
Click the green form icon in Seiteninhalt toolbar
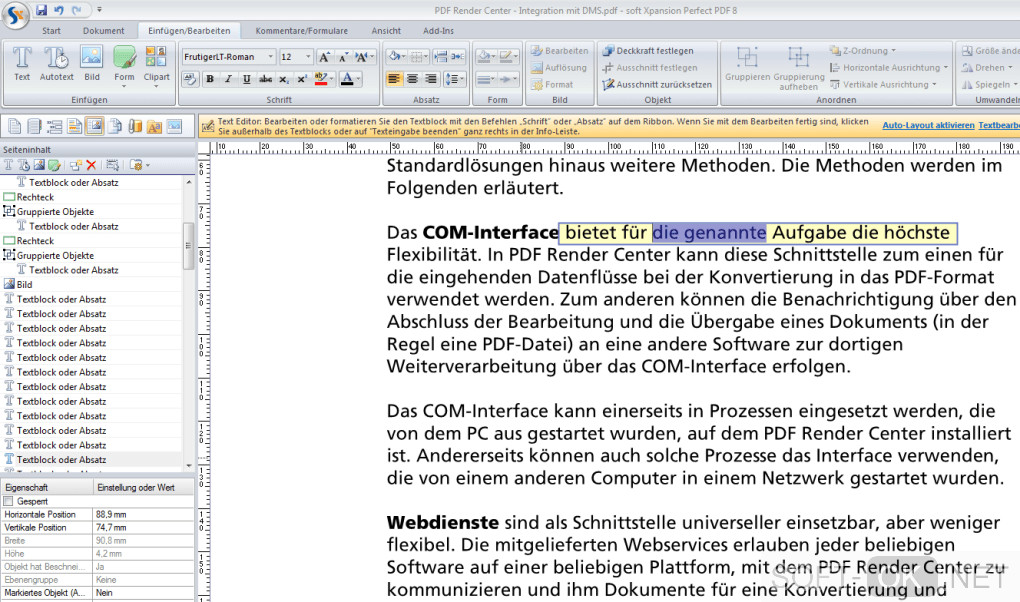pyautogui.click(x=55, y=165)
